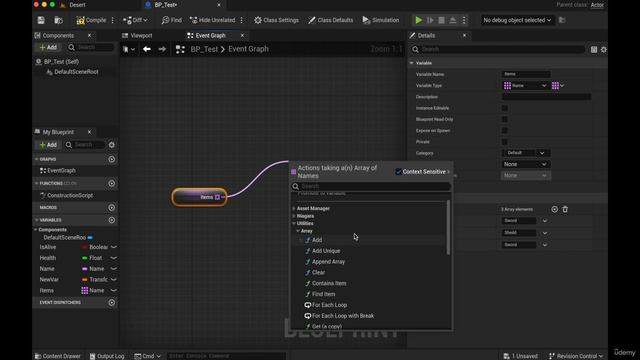
Task: Choose Clear array action
Action: click(318, 273)
